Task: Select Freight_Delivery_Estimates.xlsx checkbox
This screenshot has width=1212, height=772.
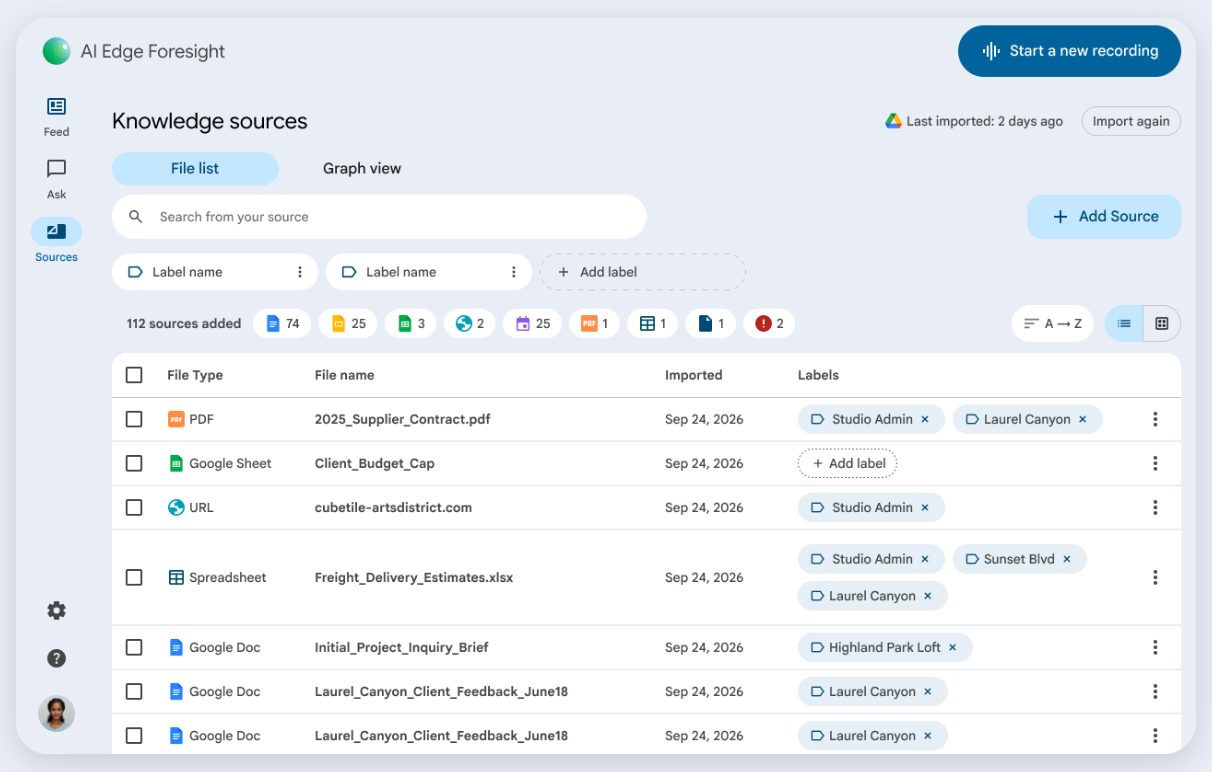Action: pos(134,577)
